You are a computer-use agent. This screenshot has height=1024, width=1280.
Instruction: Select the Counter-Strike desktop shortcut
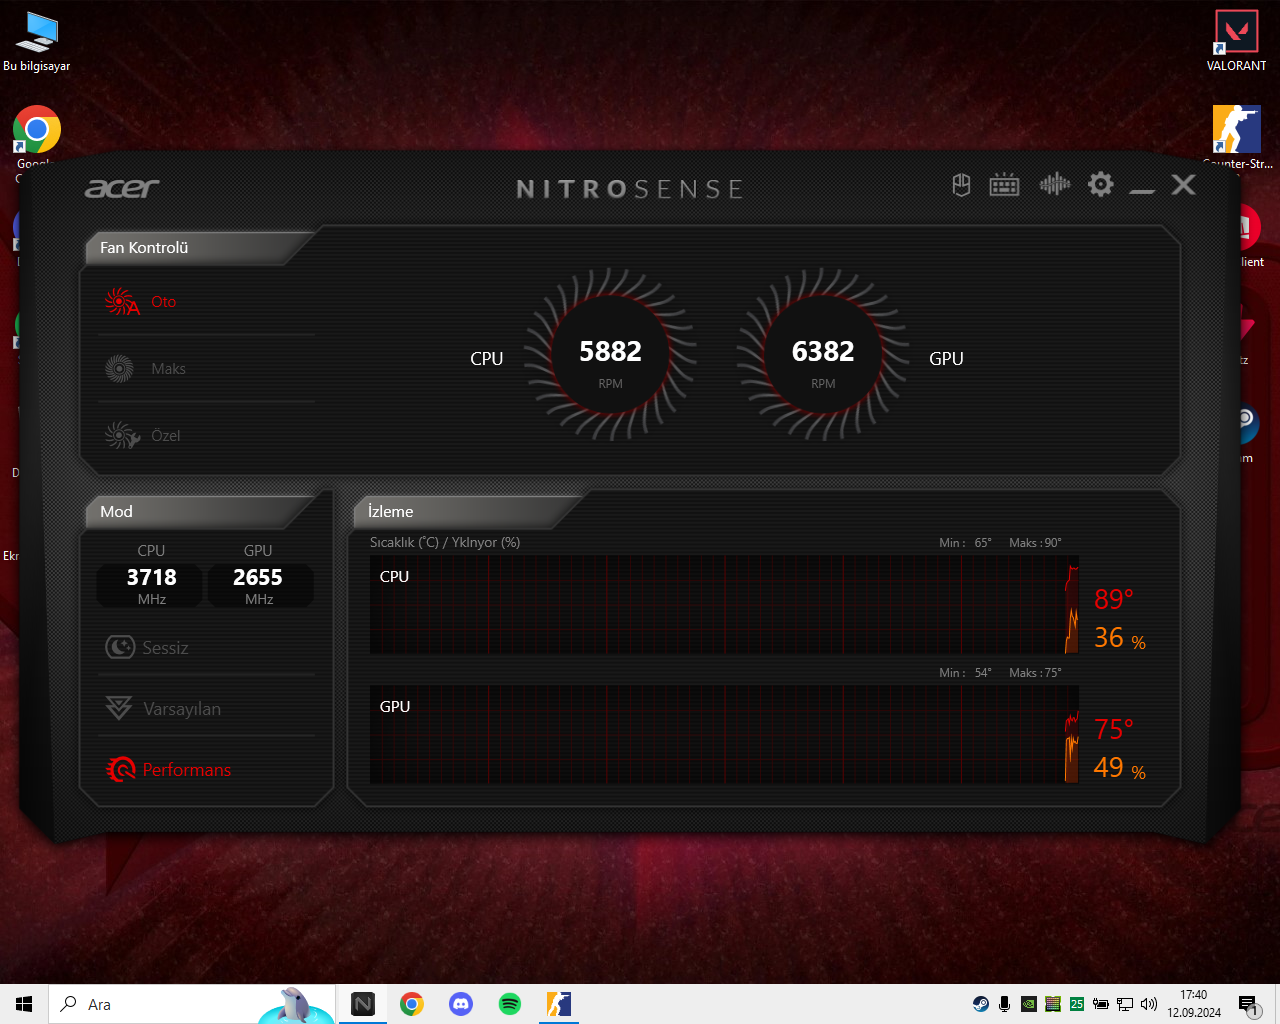(x=1237, y=138)
